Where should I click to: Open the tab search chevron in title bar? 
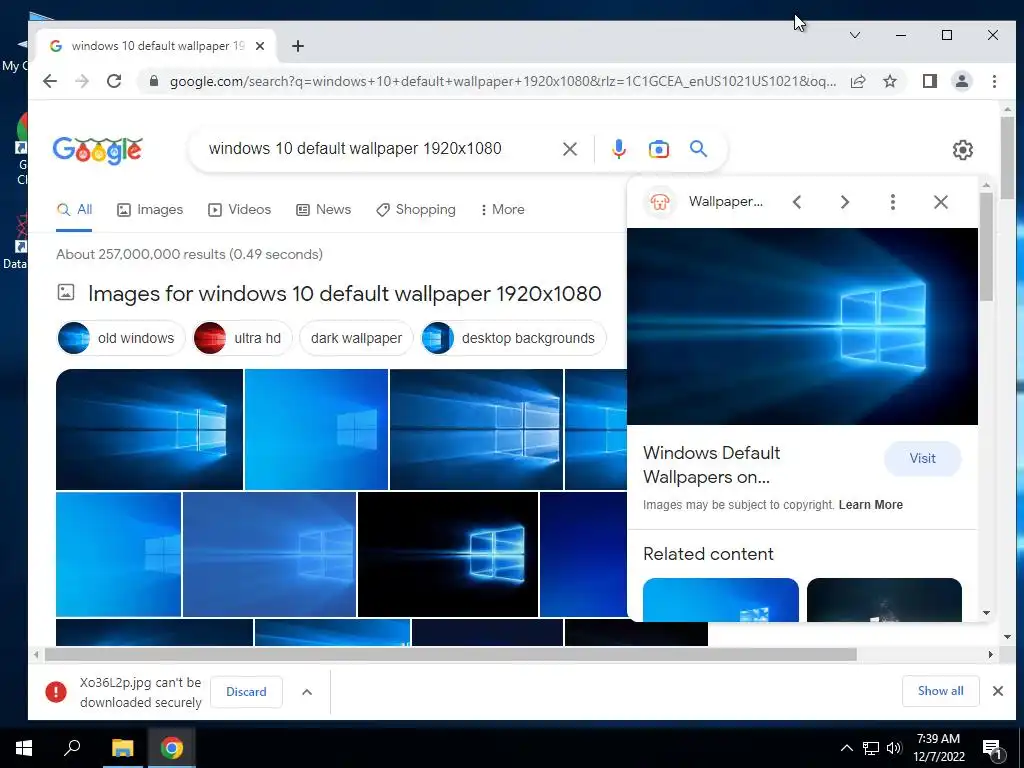pos(854,35)
